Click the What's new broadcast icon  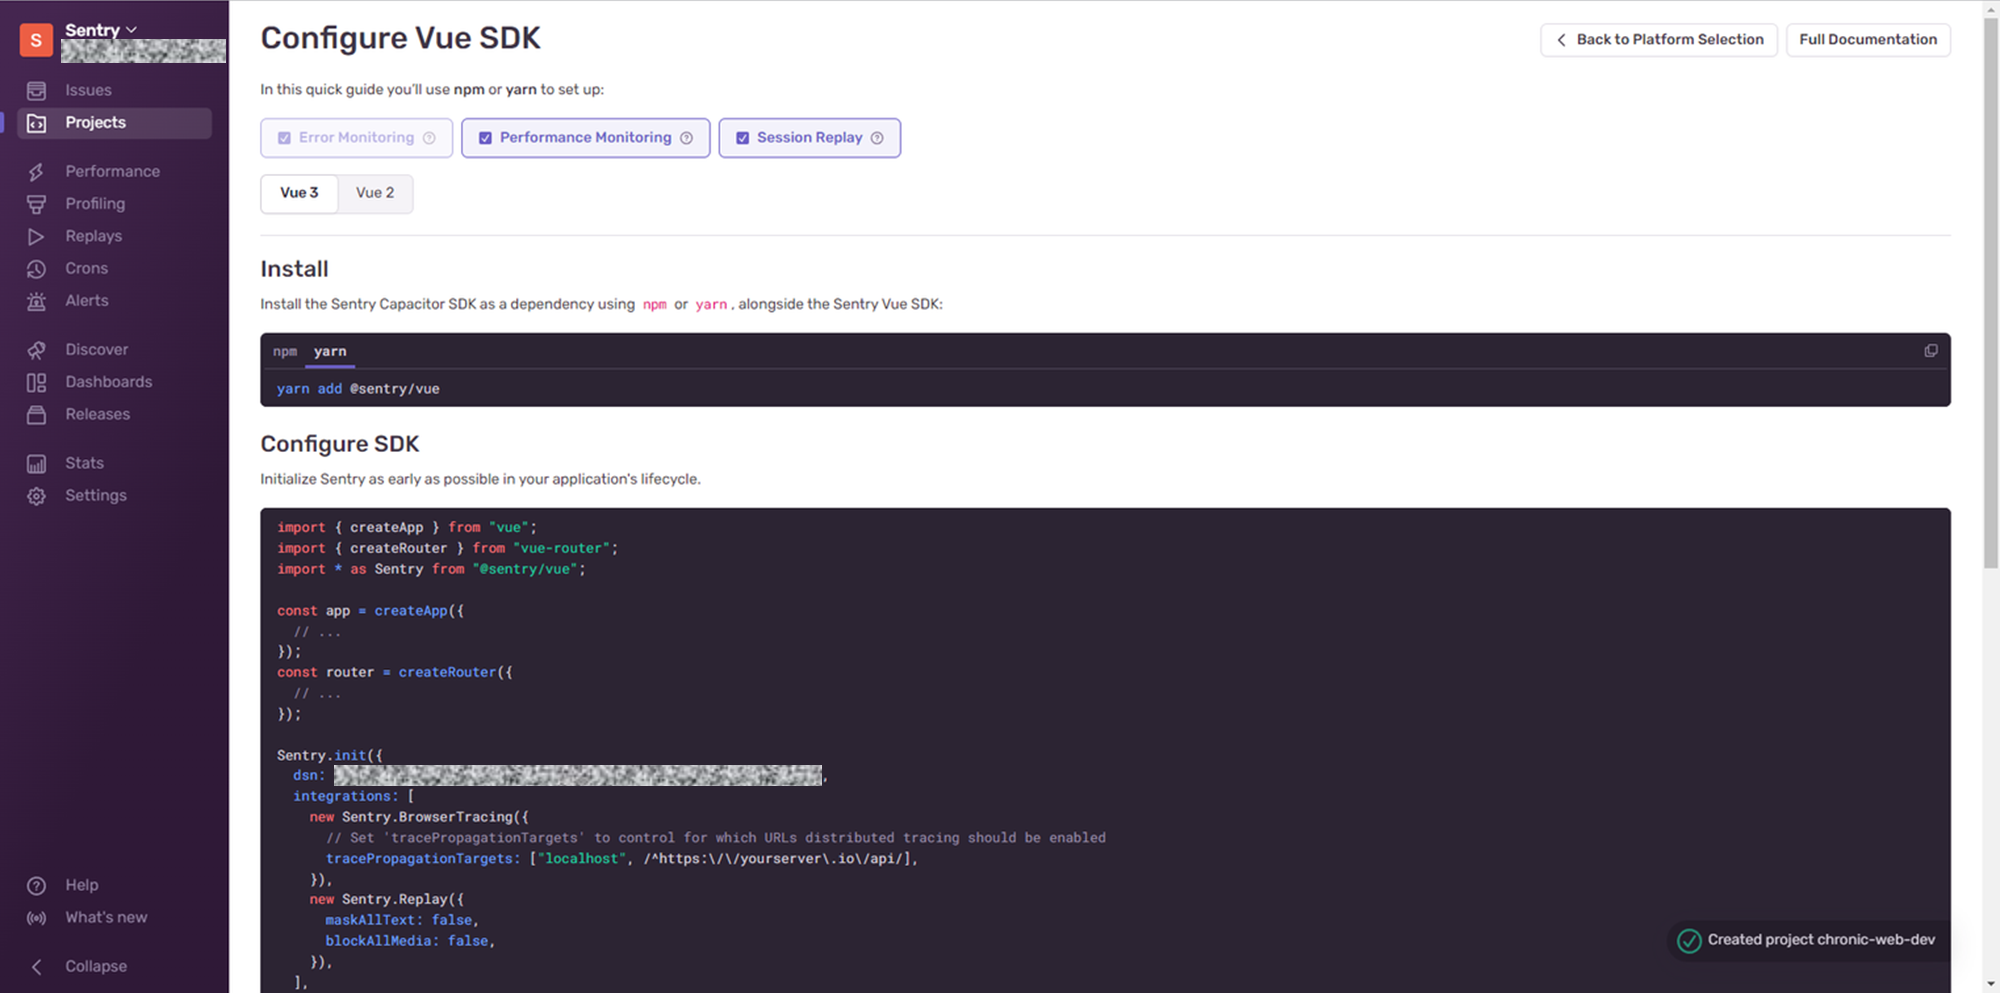(x=37, y=918)
